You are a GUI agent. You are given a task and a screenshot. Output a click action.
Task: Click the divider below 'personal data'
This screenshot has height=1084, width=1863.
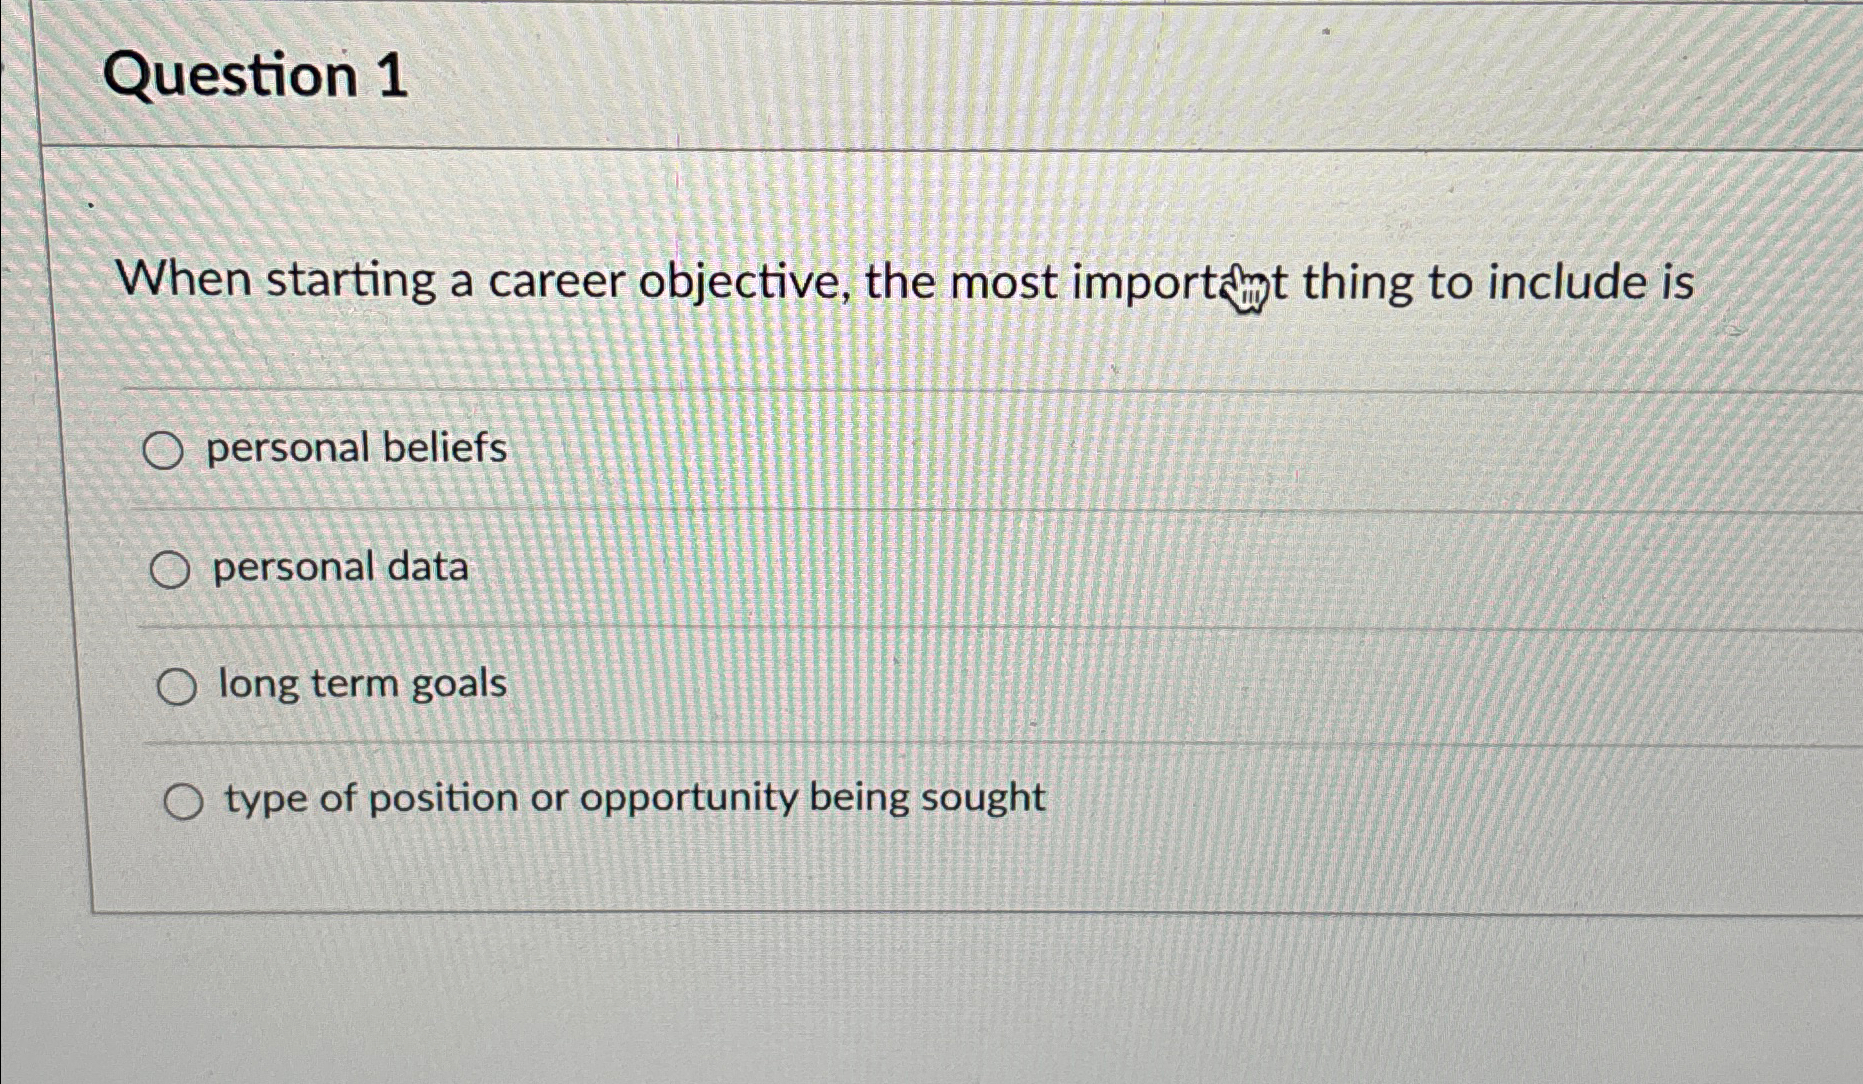pyautogui.click(x=900, y=626)
